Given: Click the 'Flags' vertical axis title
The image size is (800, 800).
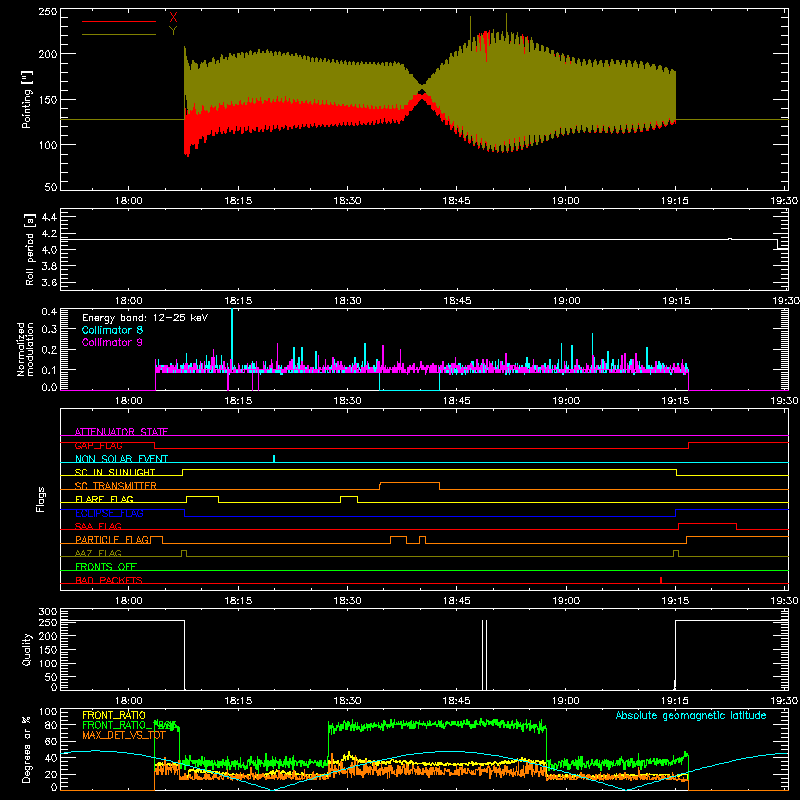Looking at the screenshot, I should [x=40, y=499].
